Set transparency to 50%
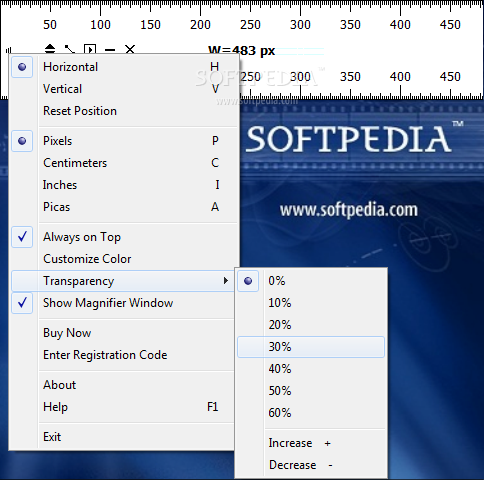484x480 pixels. click(x=311, y=391)
